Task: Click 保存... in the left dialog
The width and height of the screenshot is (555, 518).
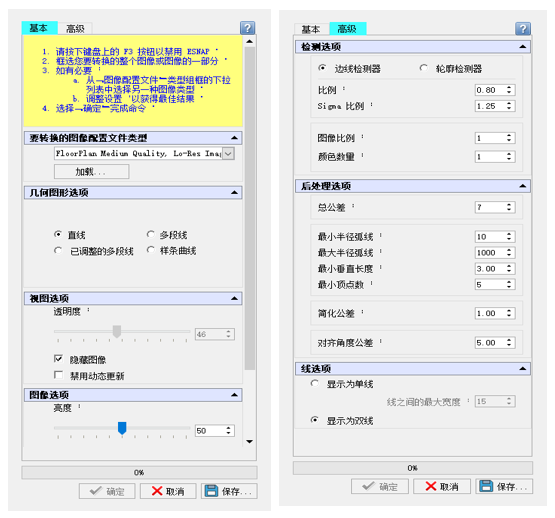Action: pyautogui.click(x=229, y=491)
